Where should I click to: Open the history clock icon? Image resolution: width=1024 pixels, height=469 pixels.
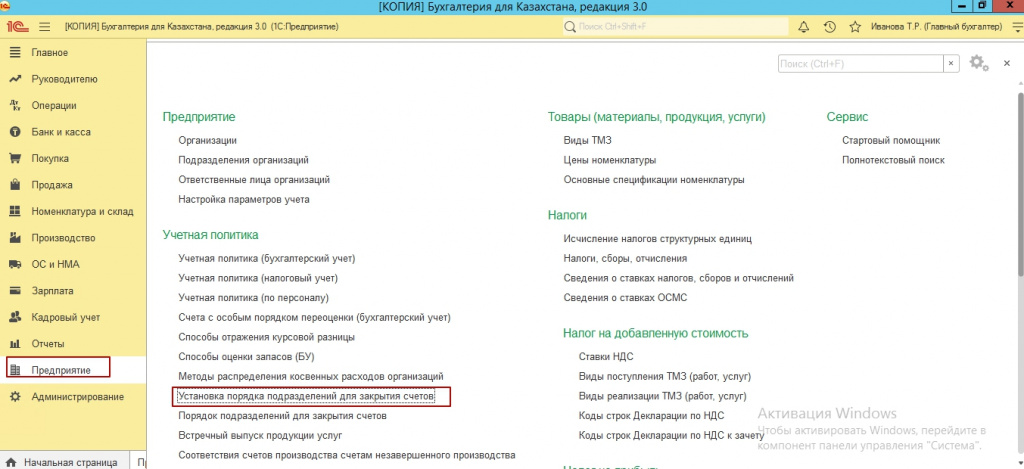point(829,27)
